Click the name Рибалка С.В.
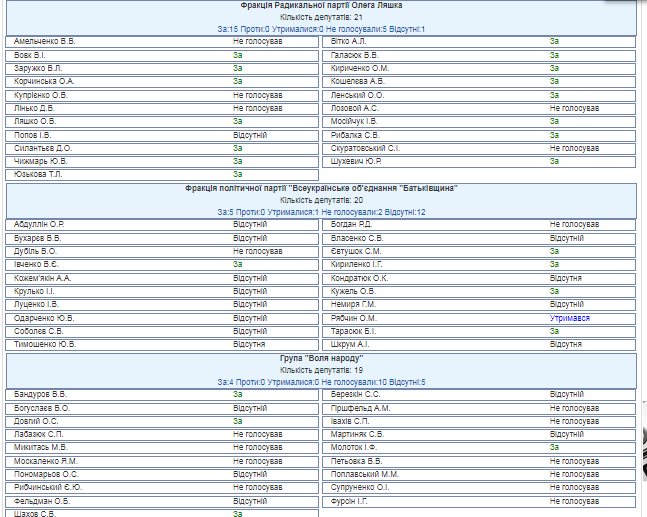647x517 pixels. coord(355,135)
